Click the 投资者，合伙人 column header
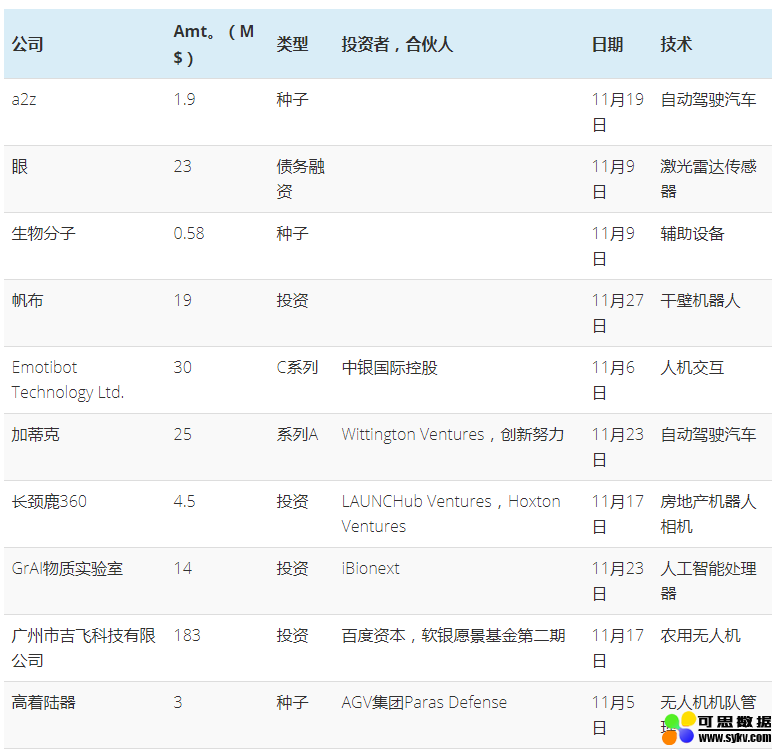This screenshot has width=776, height=750. click(397, 45)
